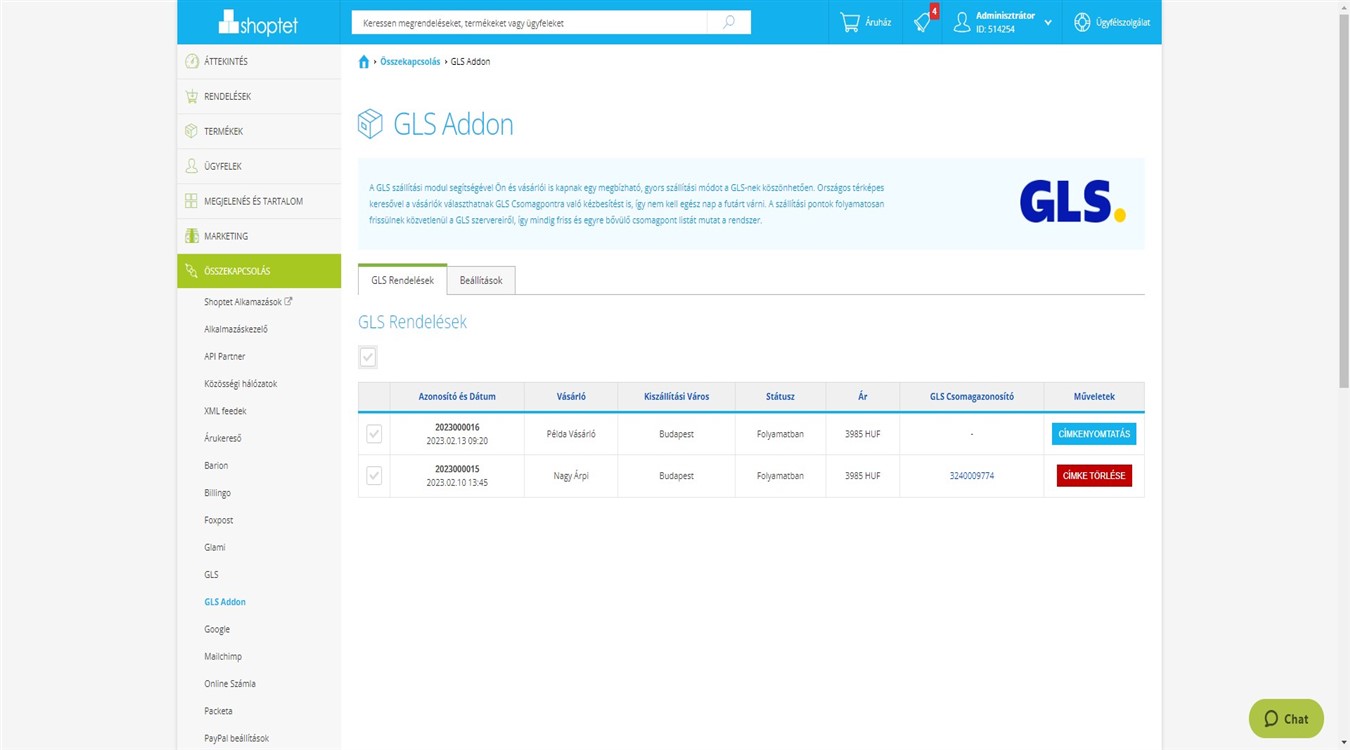
Task: Click the Megjelenés és tartalom grid icon
Action: [191, 201]
